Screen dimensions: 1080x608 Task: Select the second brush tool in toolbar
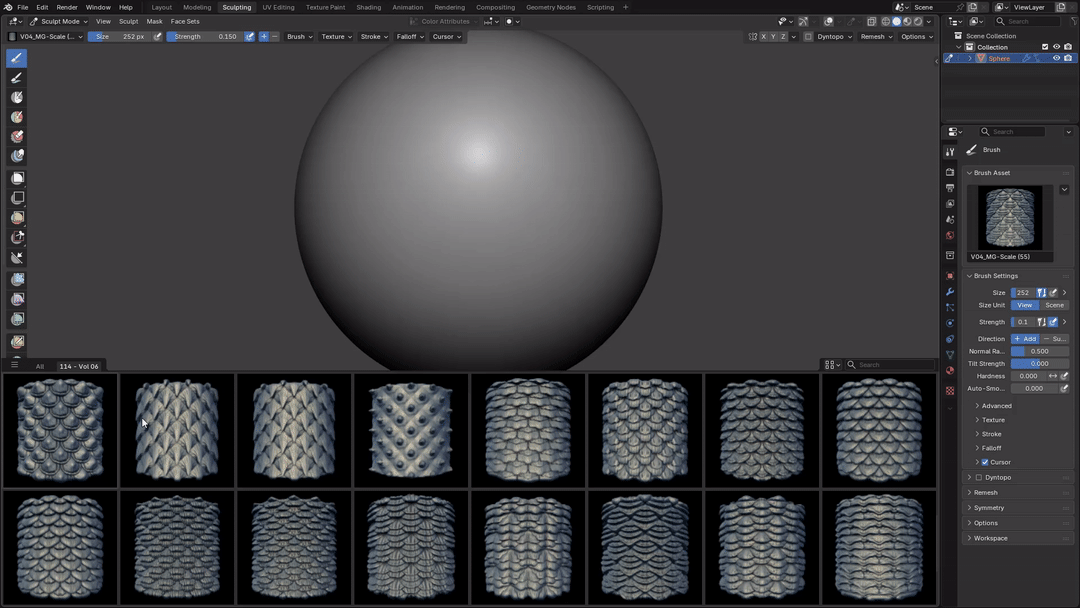point(17,78)
